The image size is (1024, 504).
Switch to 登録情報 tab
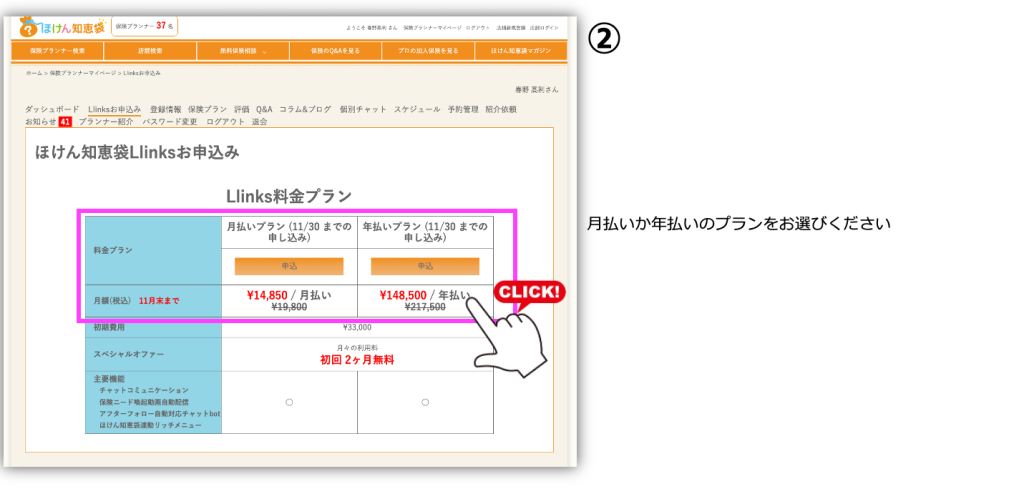coord(165,109)
